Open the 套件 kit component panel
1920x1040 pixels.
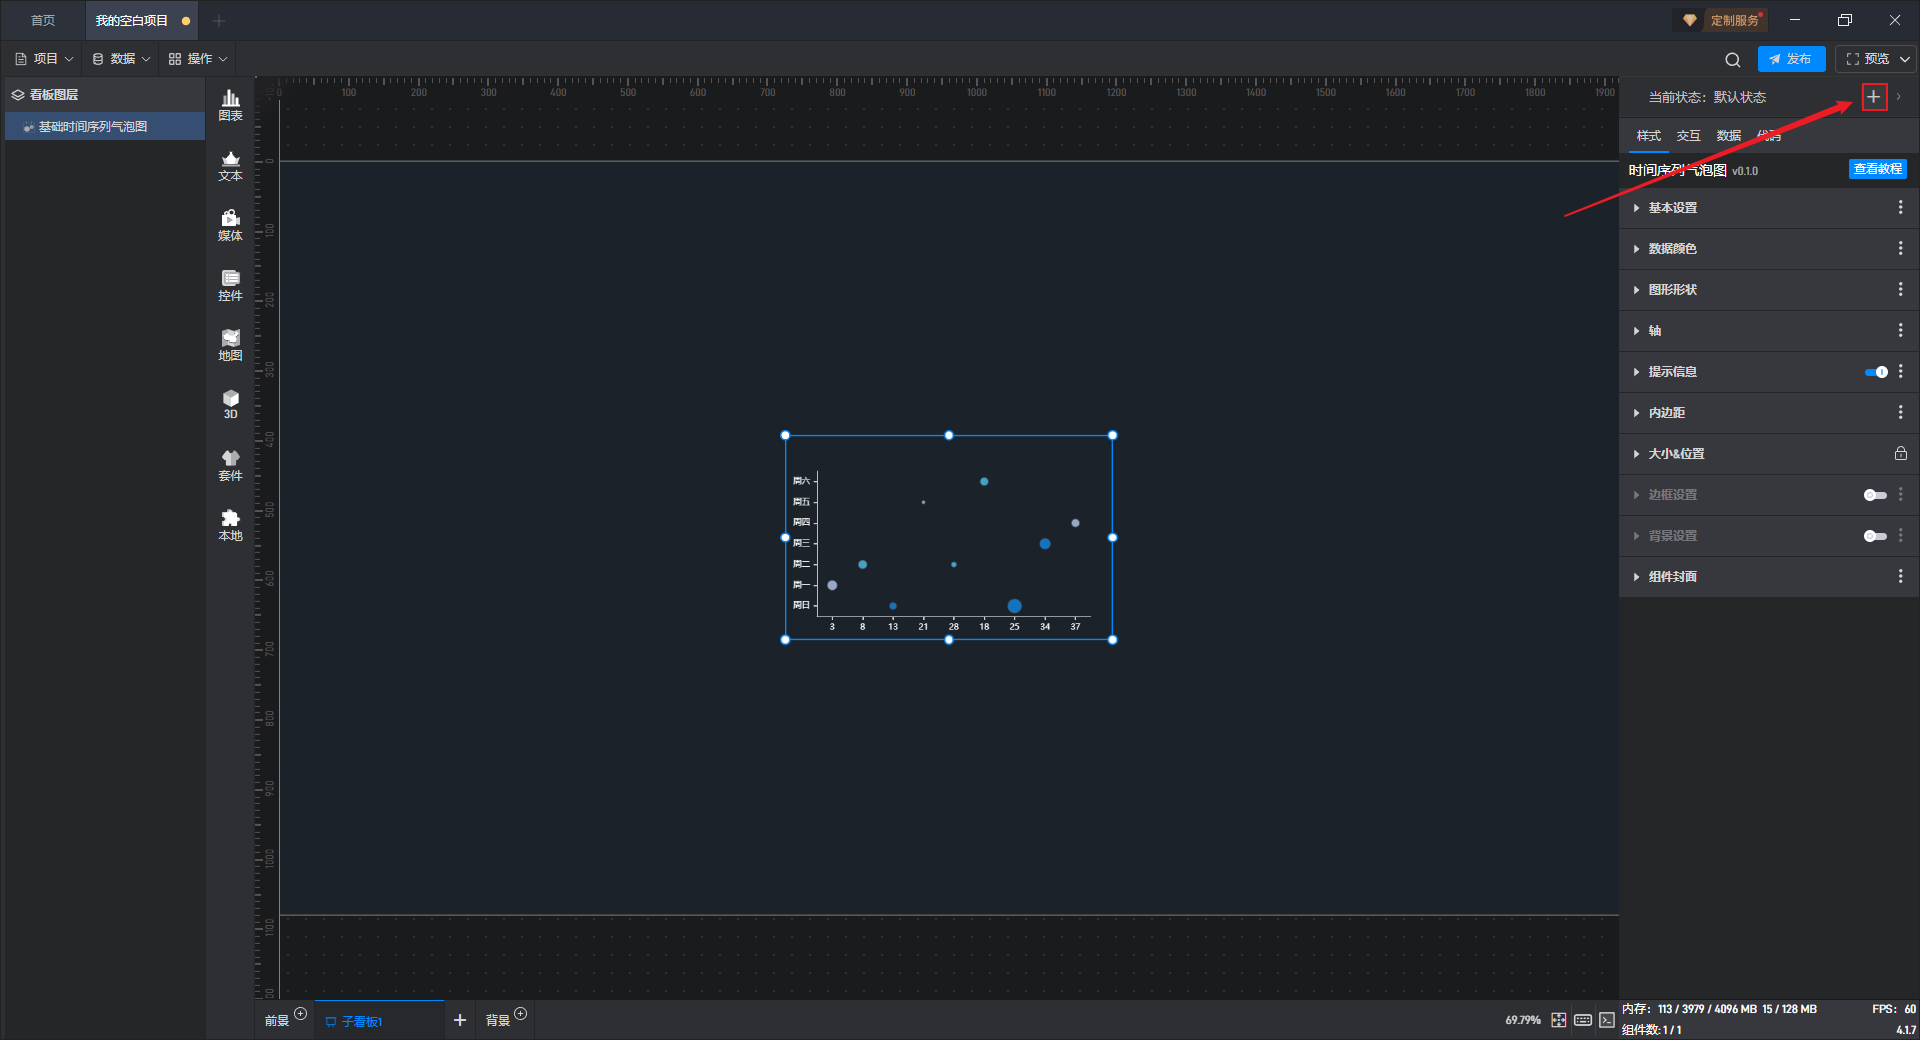click(x=230, y=465)
